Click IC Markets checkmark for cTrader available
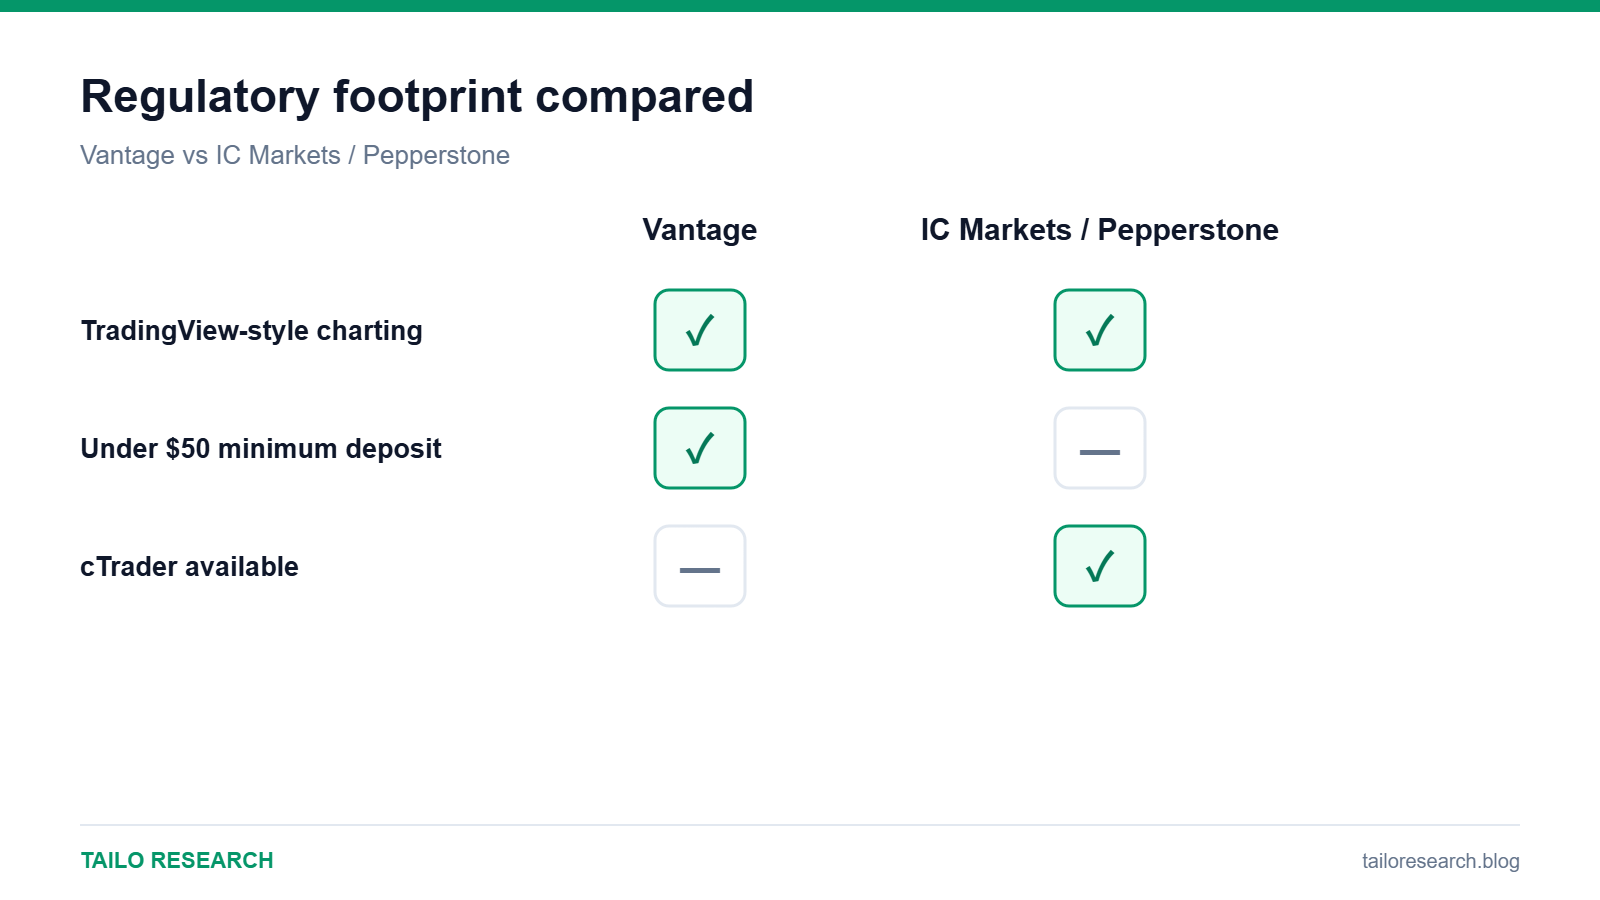The height and width of the screenshot is (900, 1600). pos(1100,566)
